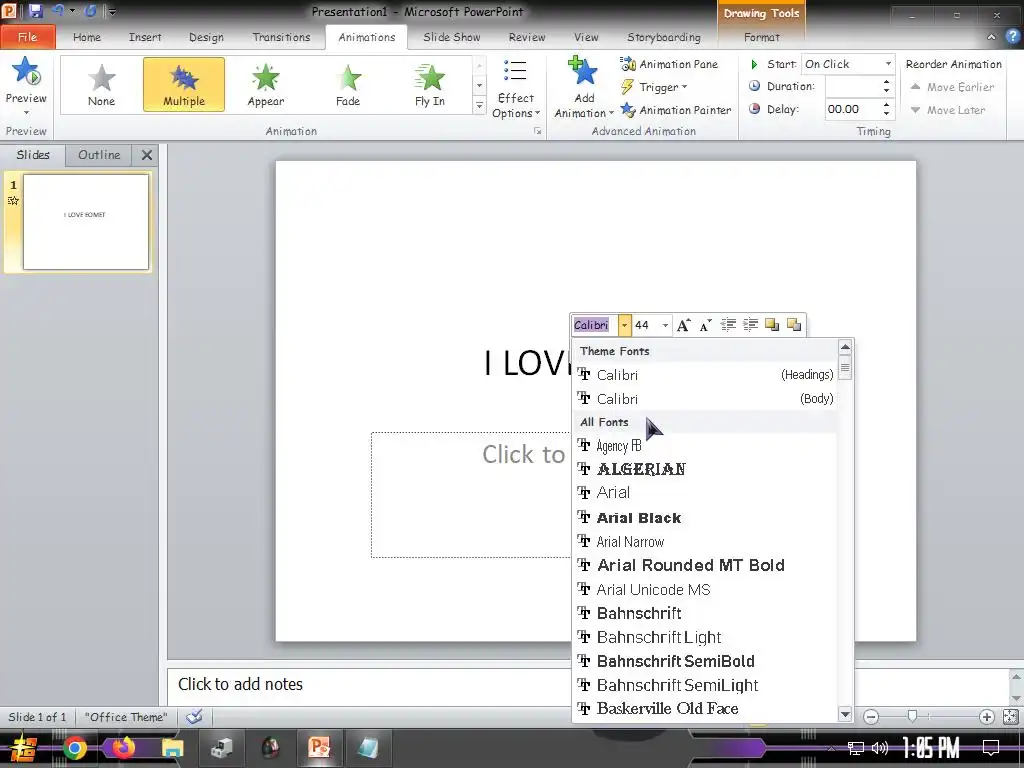This screenshot has width=1024, height=768.
Task: Minimize the ribbon with the caret icon
Action: (x=991, y=37)
